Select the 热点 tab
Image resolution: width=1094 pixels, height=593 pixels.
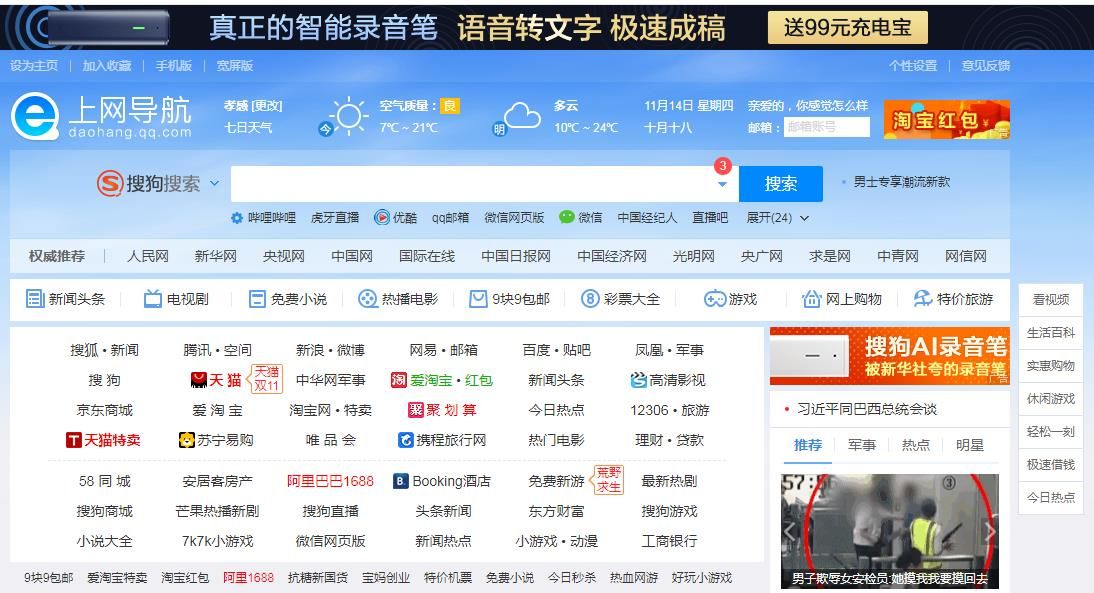coord(915,446)
